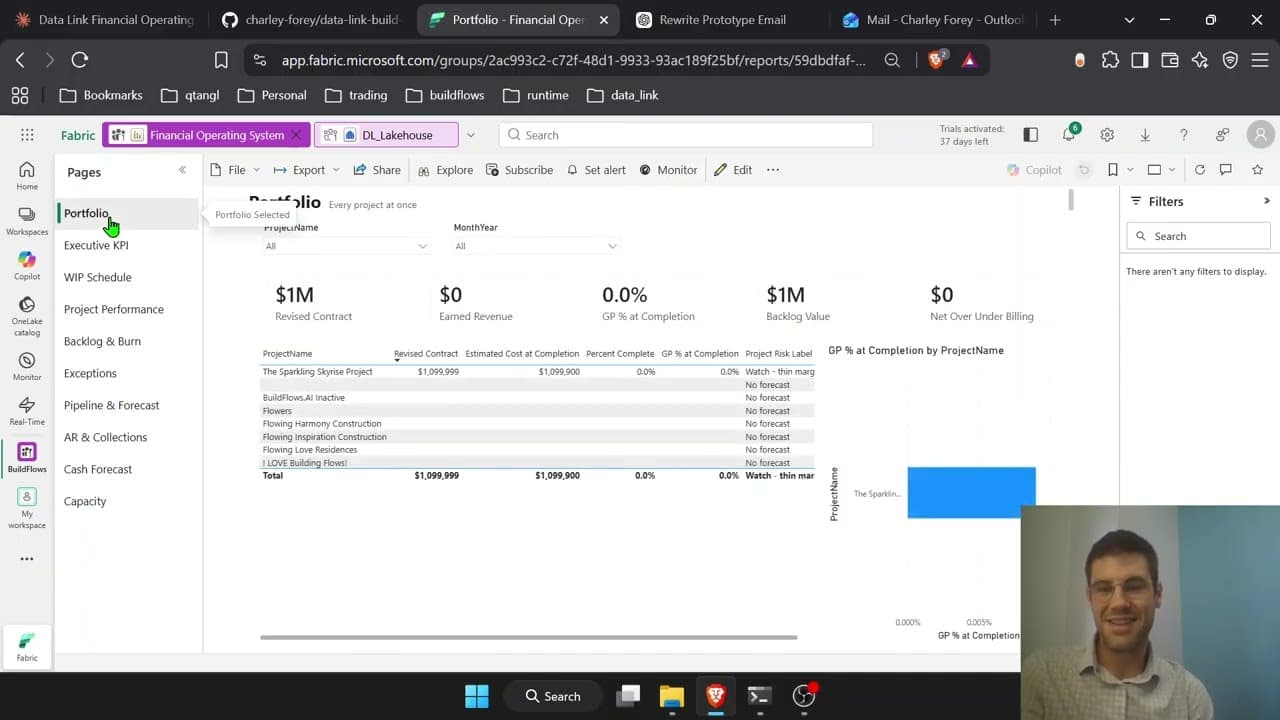Open Workspaces in the left sidebar
This screenshot has height=720, width=1280.
(27, 221)
